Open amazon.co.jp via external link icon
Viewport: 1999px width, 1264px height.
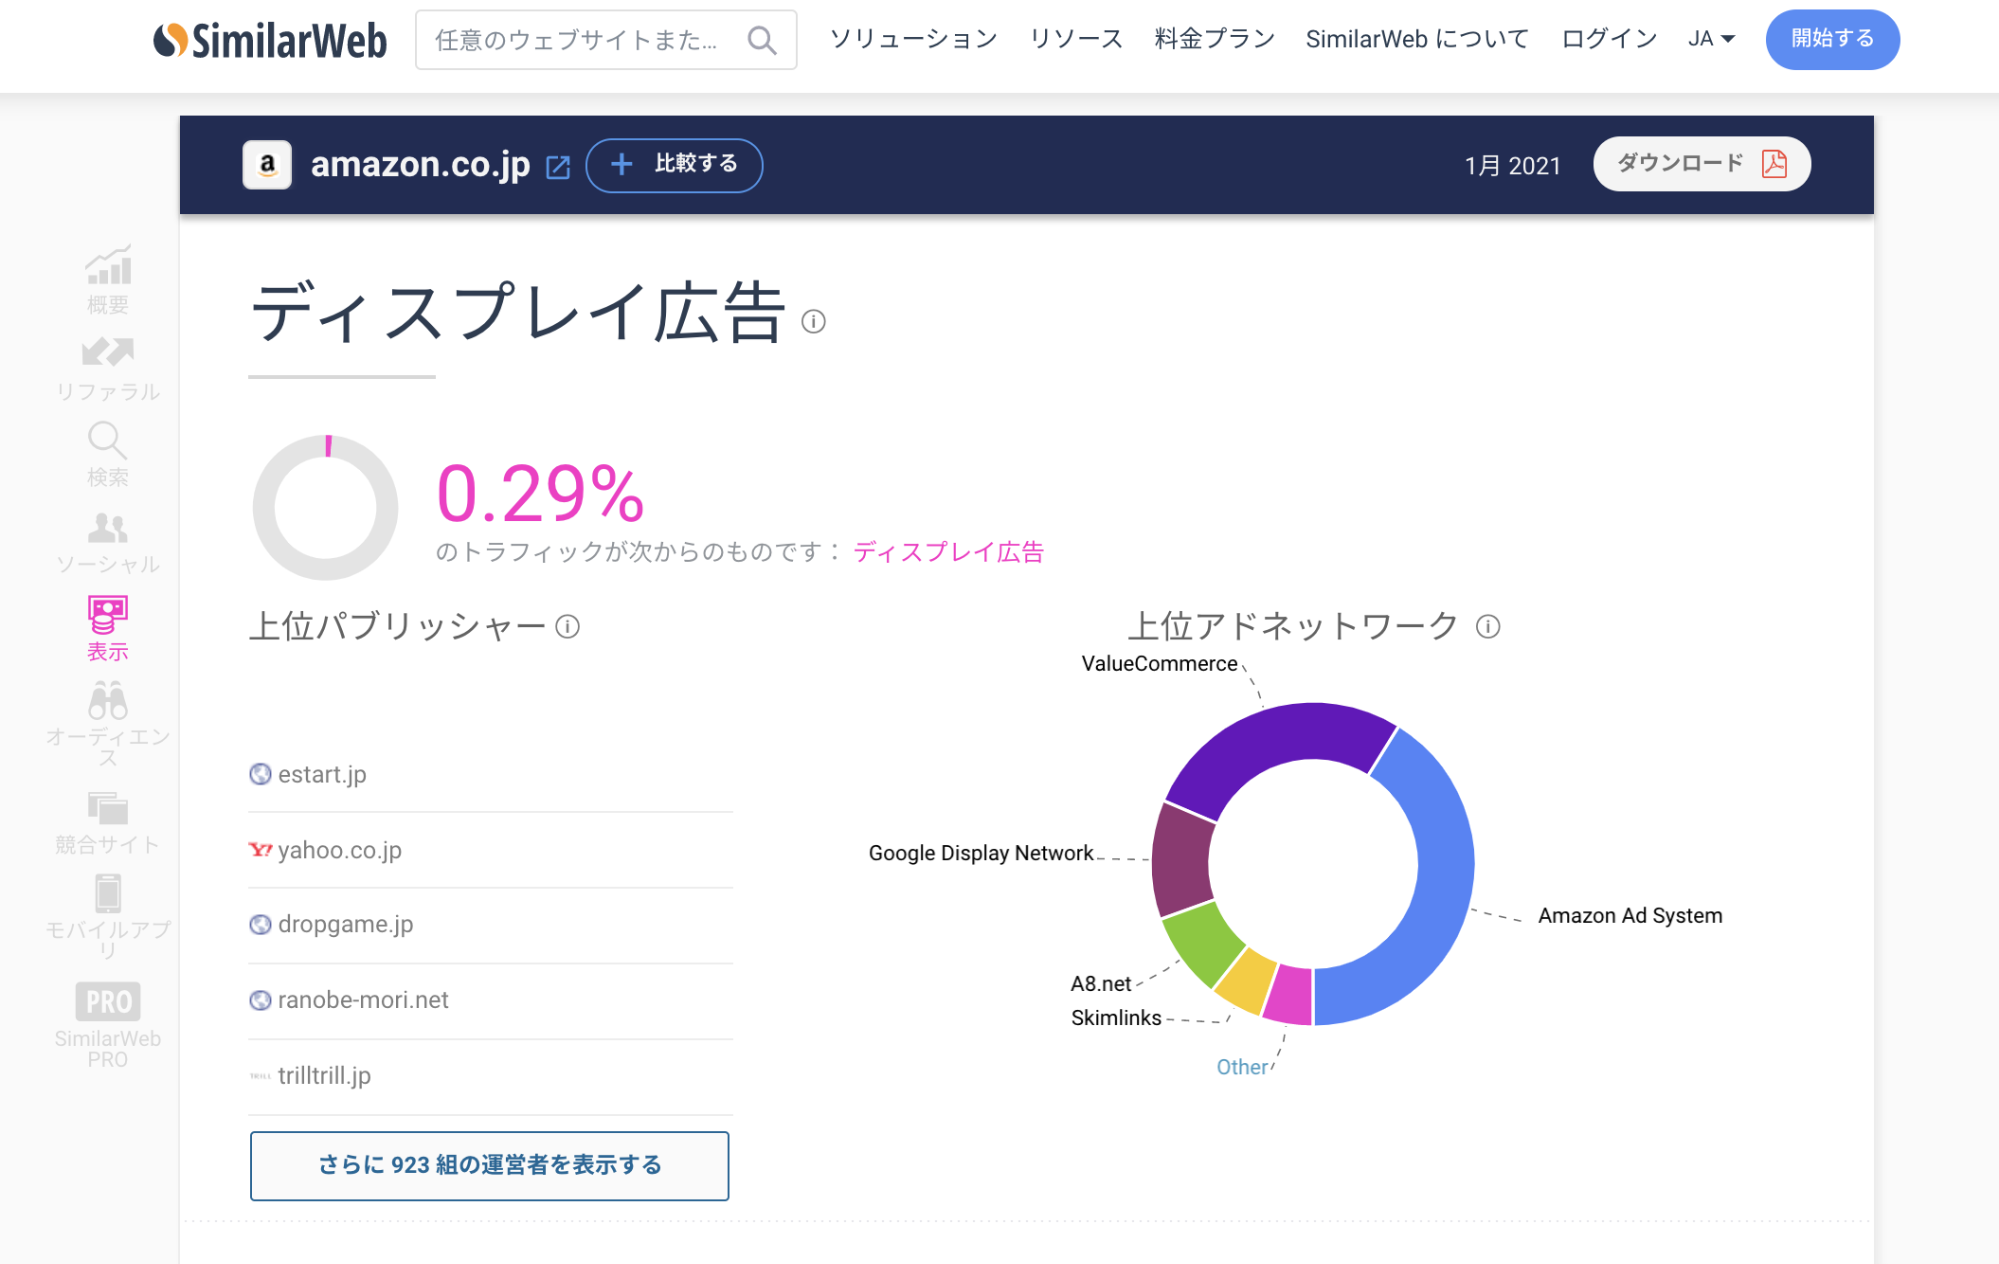558,167
